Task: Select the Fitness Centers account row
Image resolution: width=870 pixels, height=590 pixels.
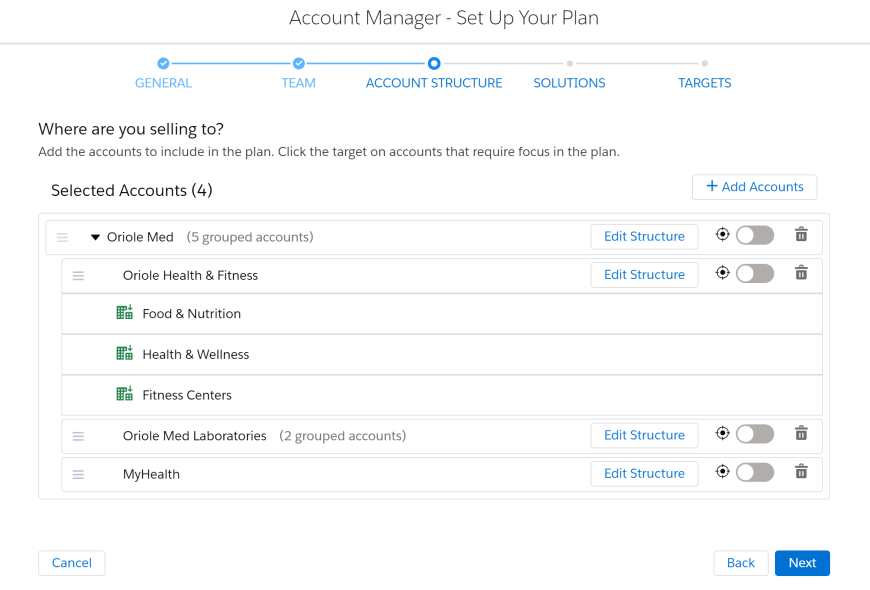Action: pos(442,395)
